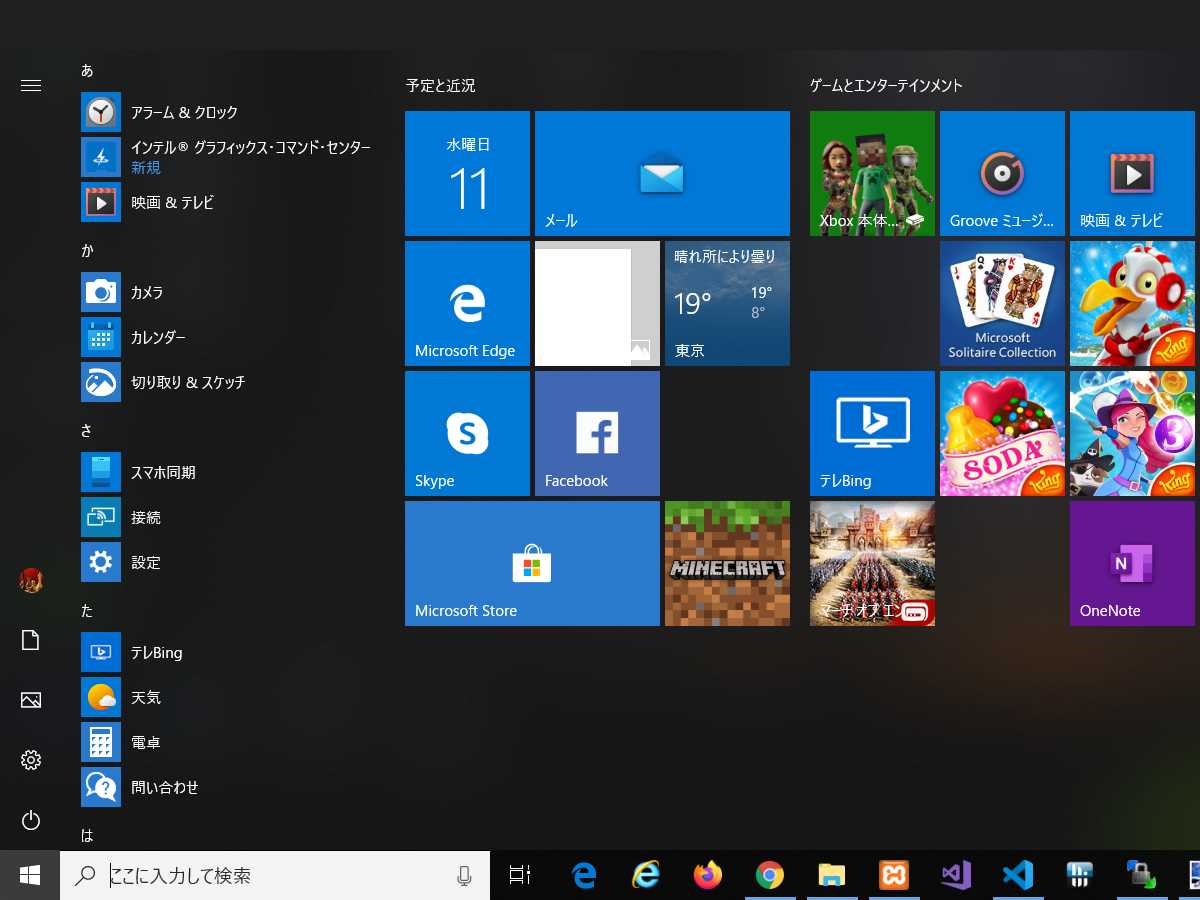Open Microsoft Solitaire Collection tile

click(x=1002, y=303)
